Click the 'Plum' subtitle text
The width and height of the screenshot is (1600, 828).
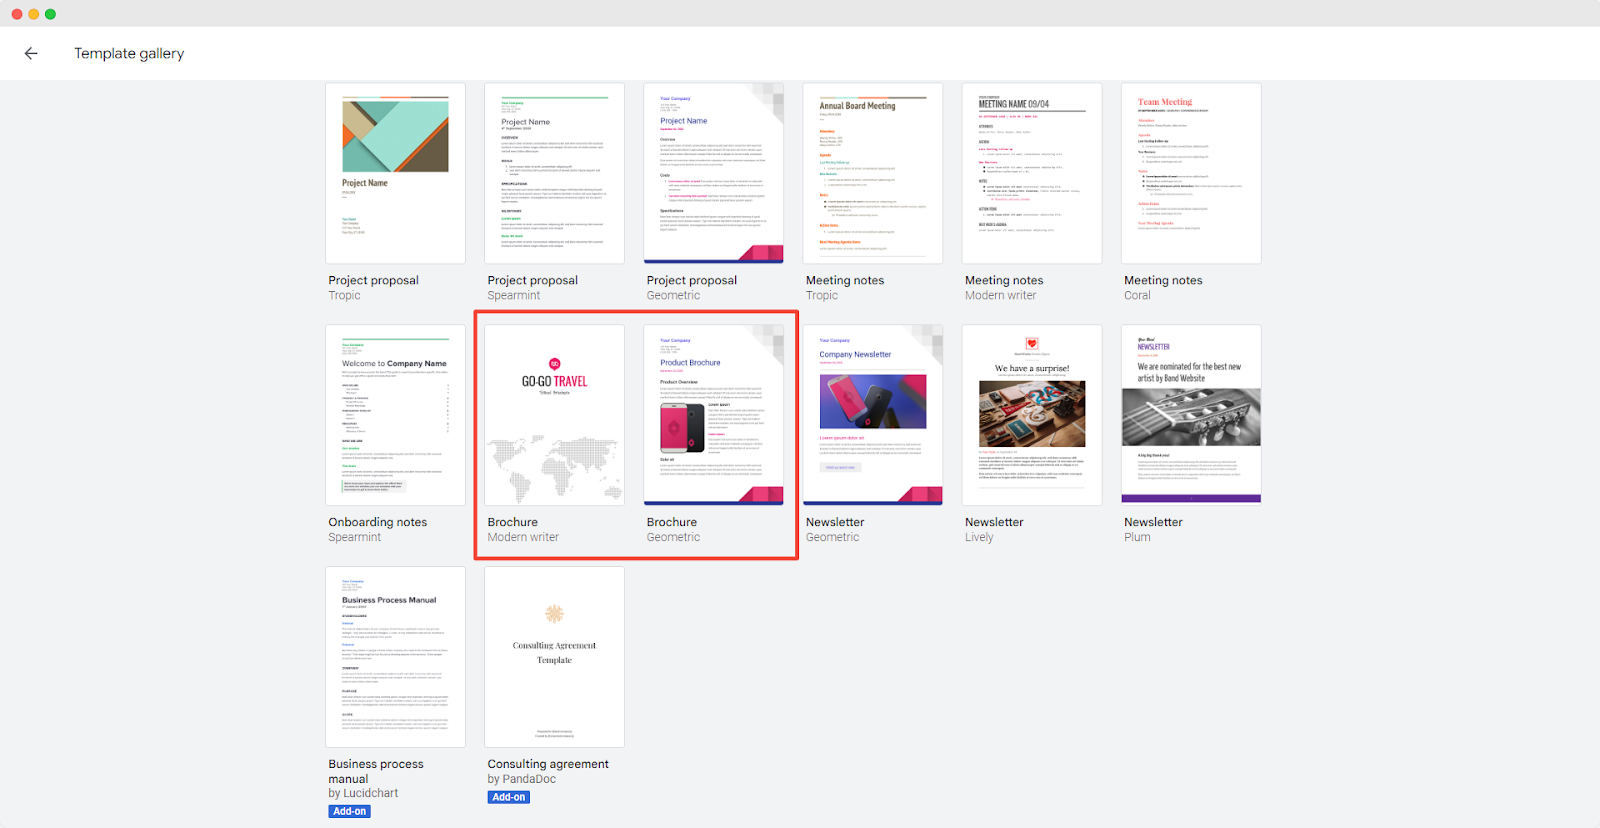(x=1137, y=537)
